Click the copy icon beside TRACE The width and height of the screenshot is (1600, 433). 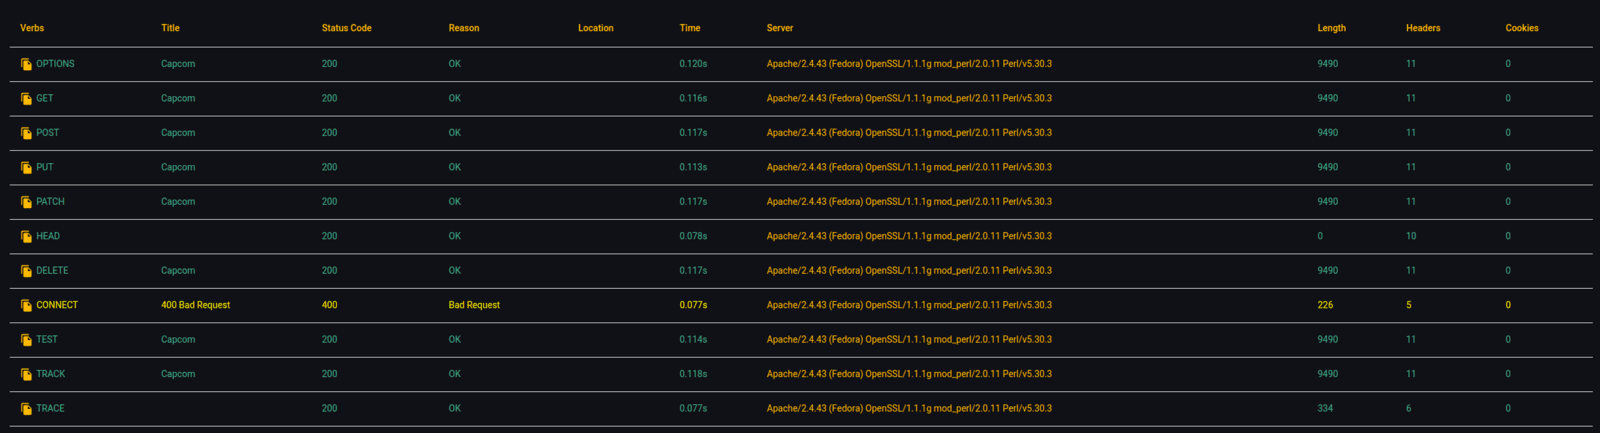coord(26,409)
